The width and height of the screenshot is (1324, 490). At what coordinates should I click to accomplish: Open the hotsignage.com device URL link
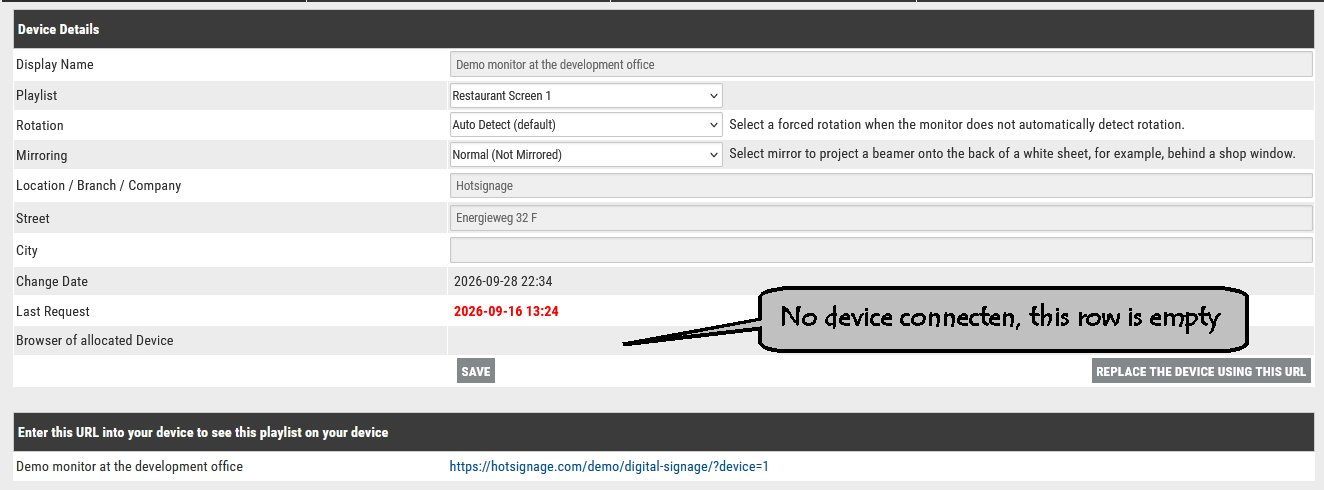[x=609, y=466]
